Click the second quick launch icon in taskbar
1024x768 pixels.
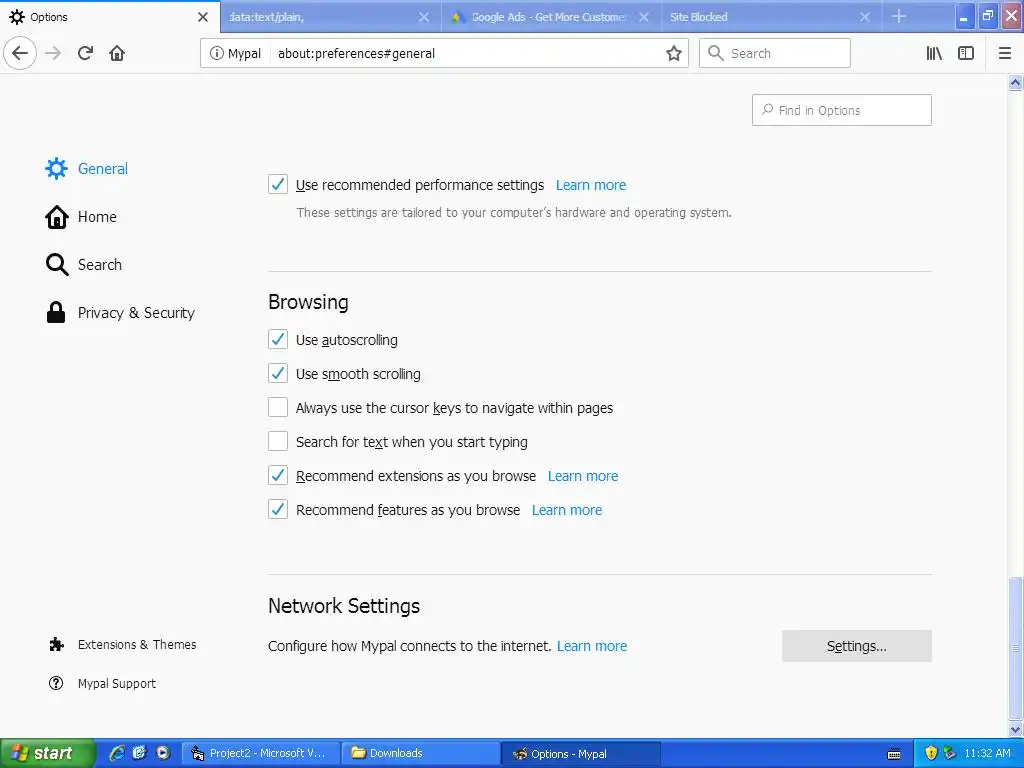(139, 753)
